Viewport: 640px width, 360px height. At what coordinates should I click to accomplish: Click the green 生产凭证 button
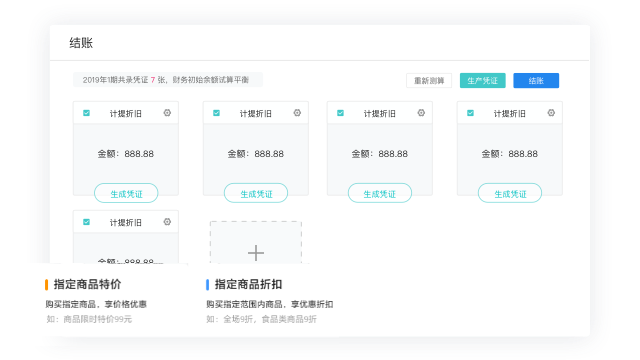482,80
